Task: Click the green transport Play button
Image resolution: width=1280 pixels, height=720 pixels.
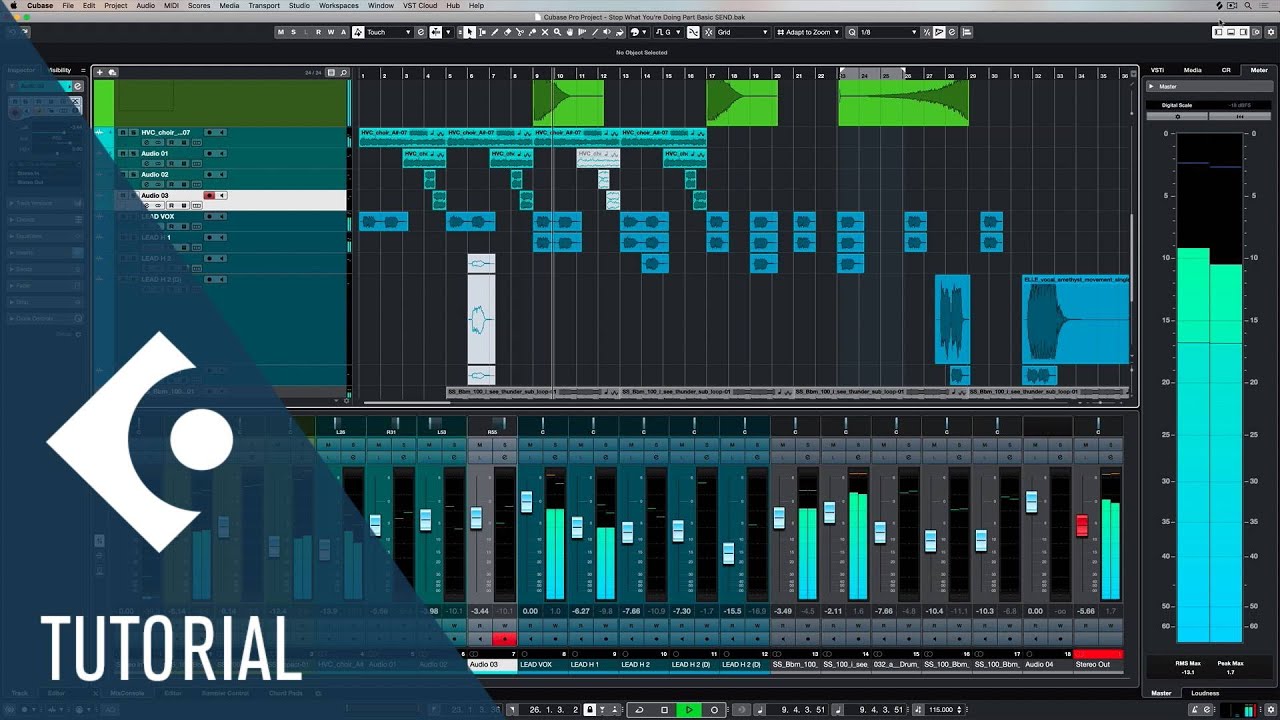Action: [689, 710]
